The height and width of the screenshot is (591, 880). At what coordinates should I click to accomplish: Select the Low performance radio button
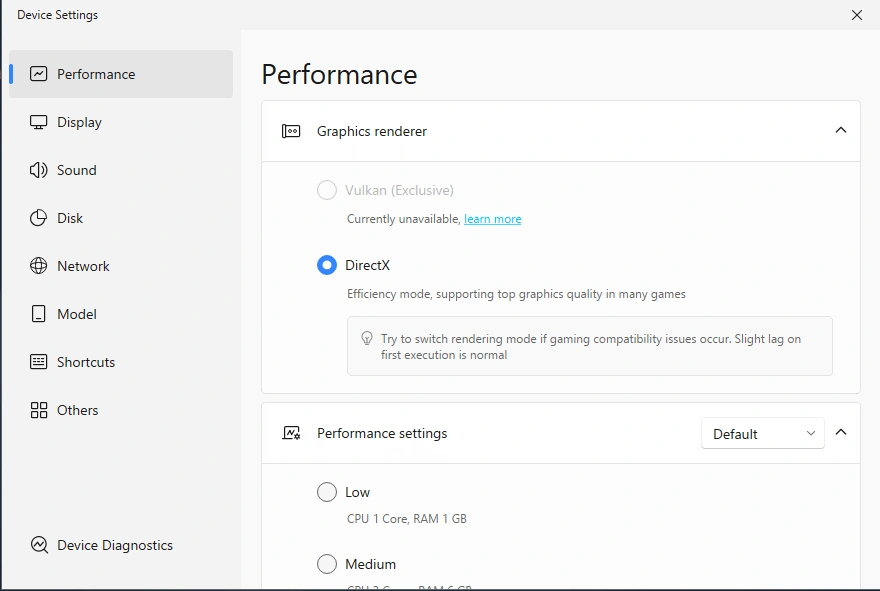pos(327,492)
